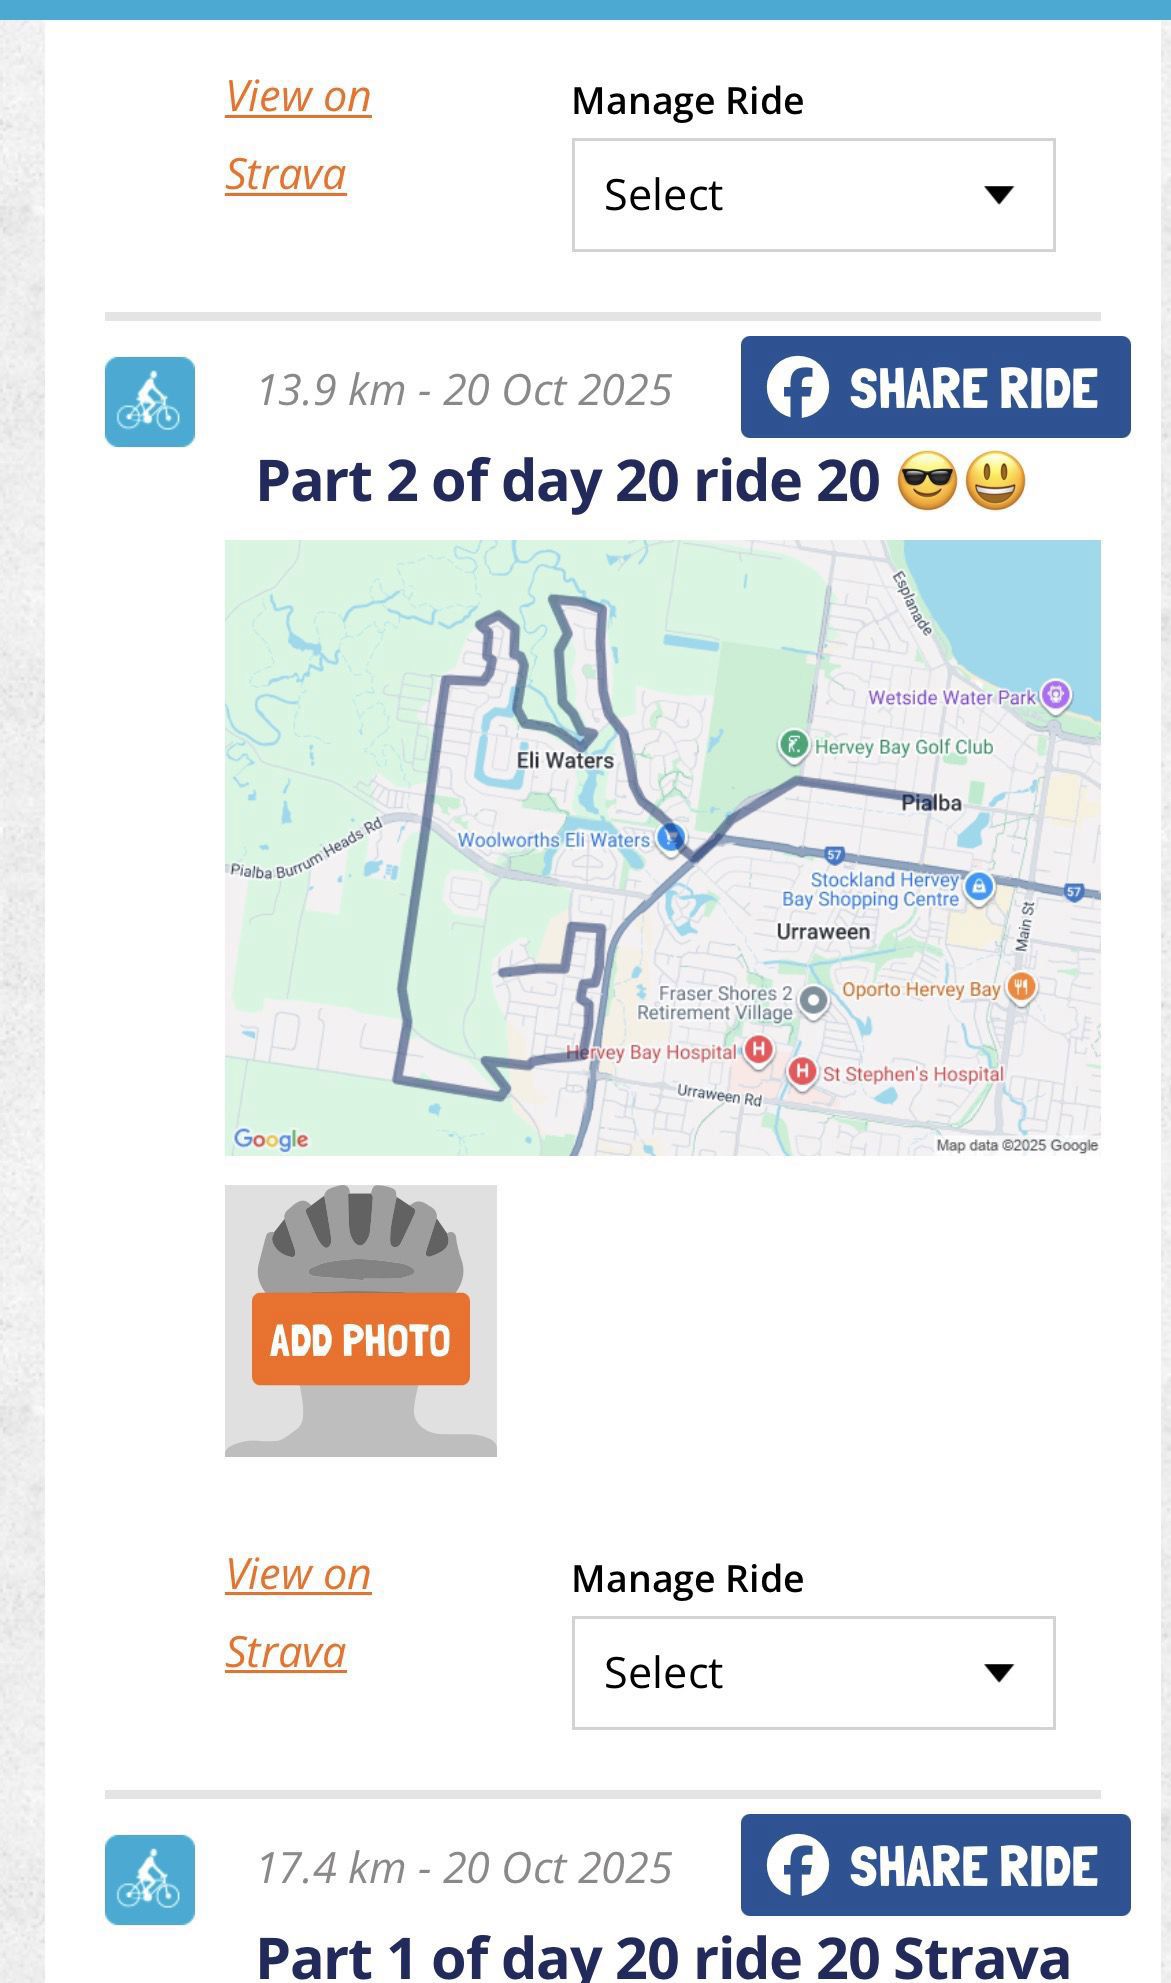Tap the Stockland Hervey Bay Shopping Centre marker
The width and height of the screenshot is (1171, 1983).
pyautogui.click(x=979, y=886)
